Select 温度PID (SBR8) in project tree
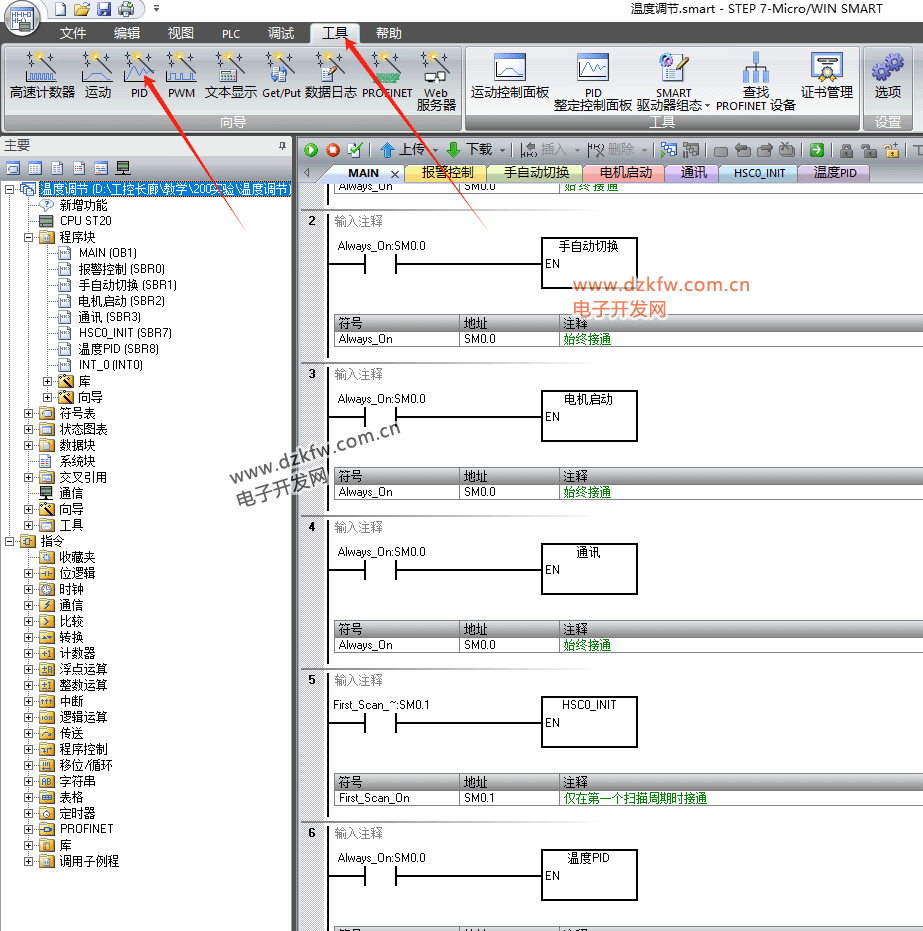The height and width of the screenshot is (931, 923). (x=117, y=349)
